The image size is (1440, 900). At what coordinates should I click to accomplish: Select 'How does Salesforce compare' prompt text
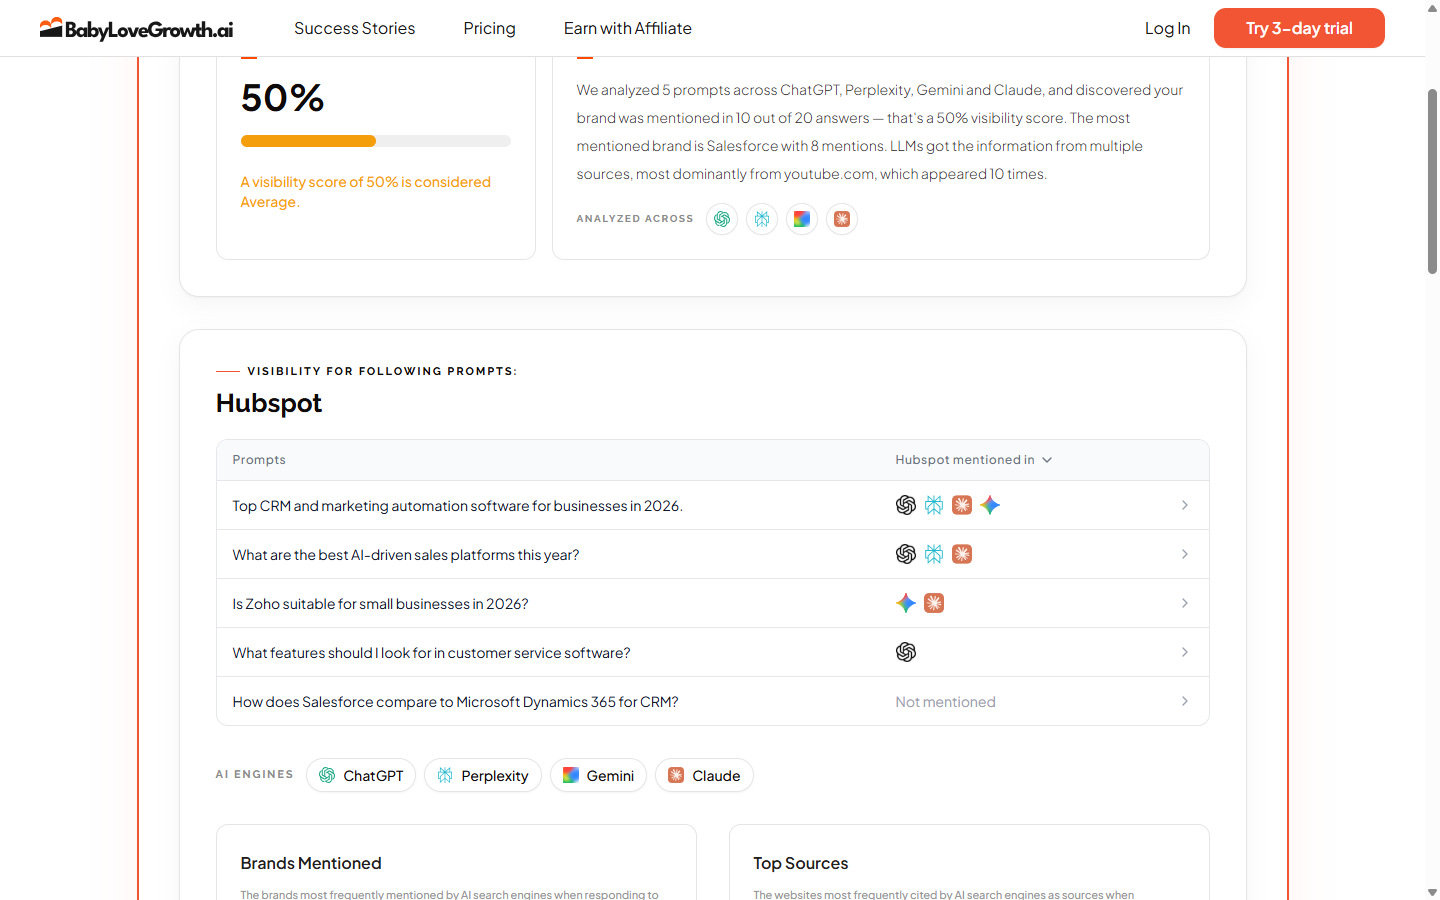pos(455,702)
